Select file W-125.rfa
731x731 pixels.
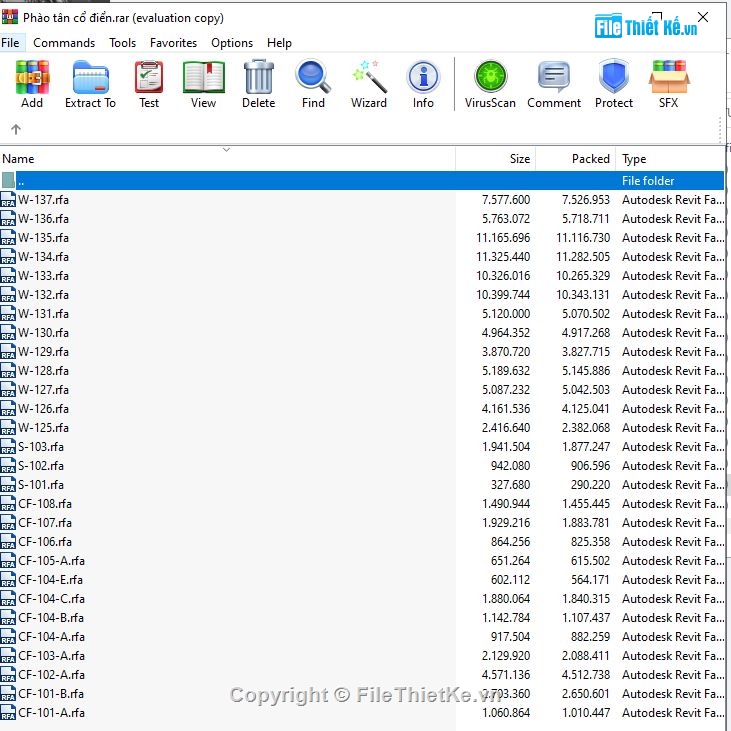point(362,428)
